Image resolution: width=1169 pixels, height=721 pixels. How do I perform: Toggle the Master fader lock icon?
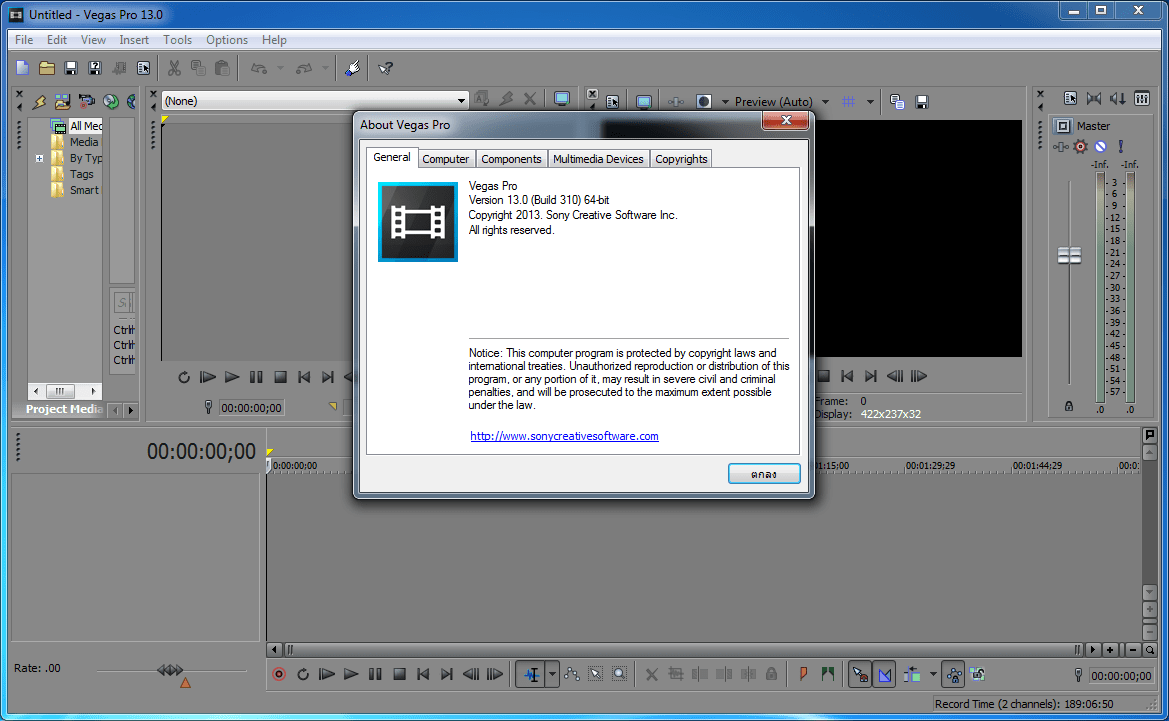point(1069,406)
